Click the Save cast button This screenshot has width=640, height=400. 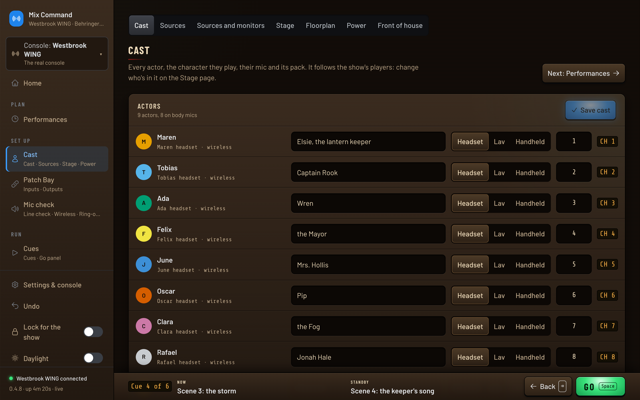591,110
